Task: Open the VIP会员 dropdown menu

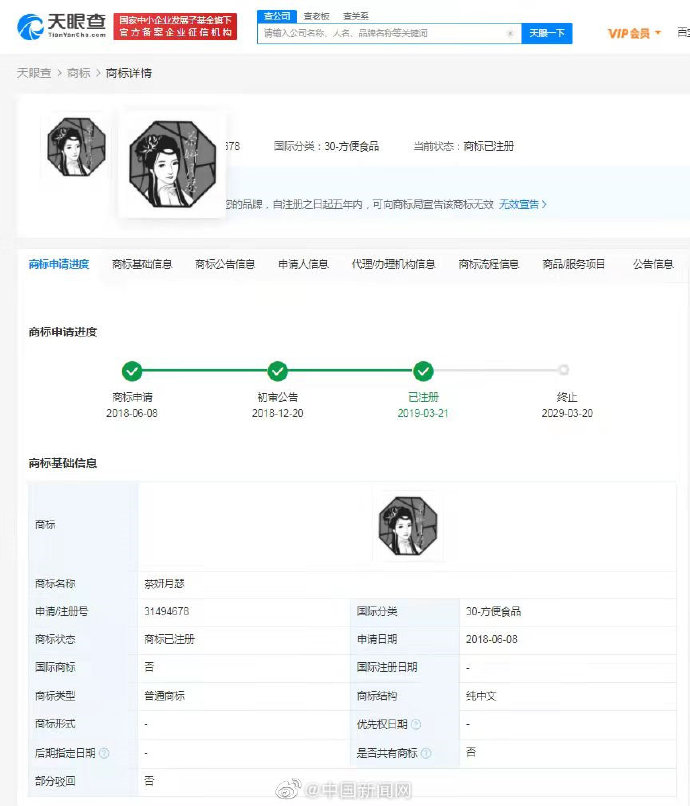Action: tap(634, 33)
